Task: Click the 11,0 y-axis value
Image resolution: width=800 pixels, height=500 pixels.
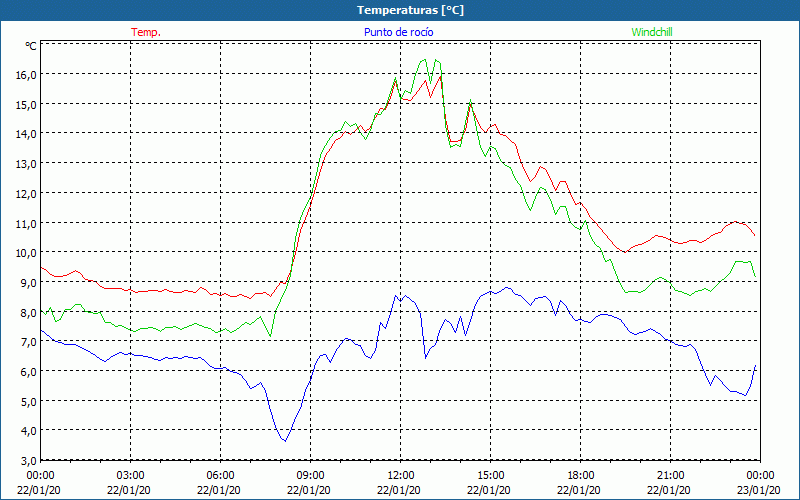Action: (x=27, y=223)
